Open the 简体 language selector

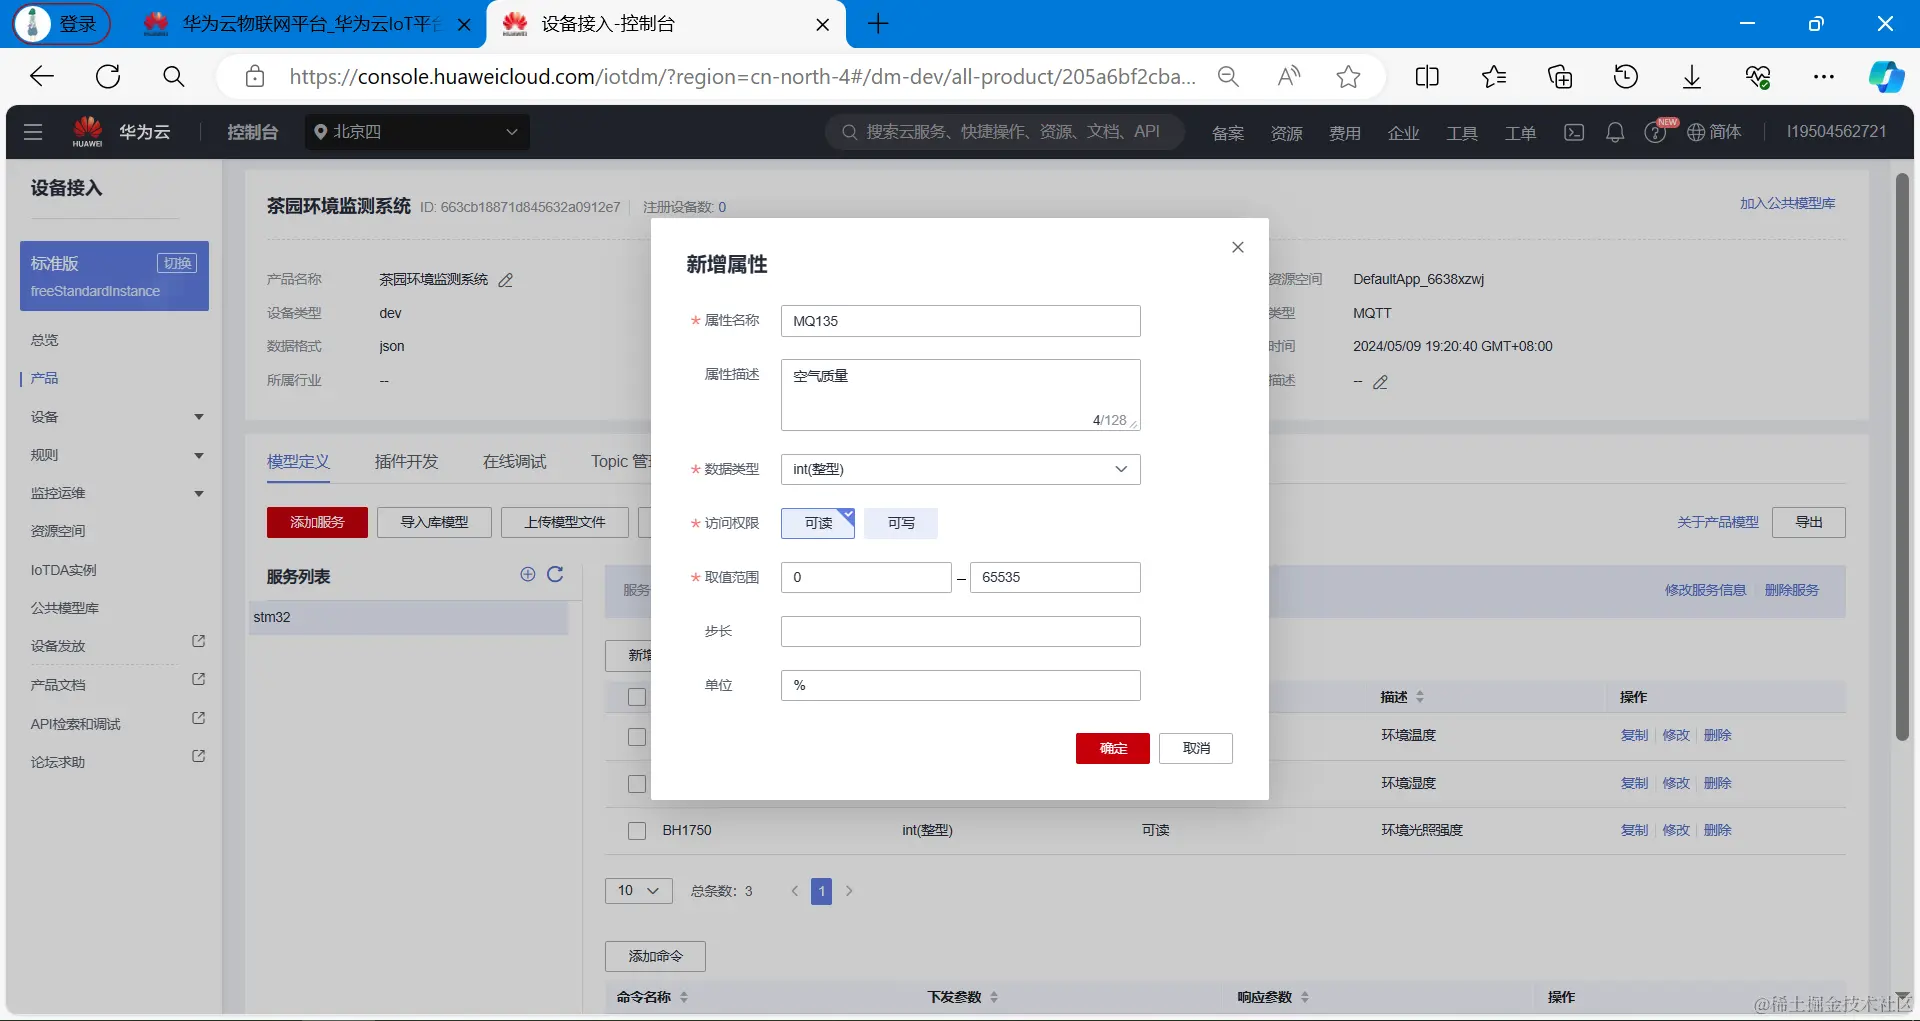pyautogui.click(x=1714, y=132)
